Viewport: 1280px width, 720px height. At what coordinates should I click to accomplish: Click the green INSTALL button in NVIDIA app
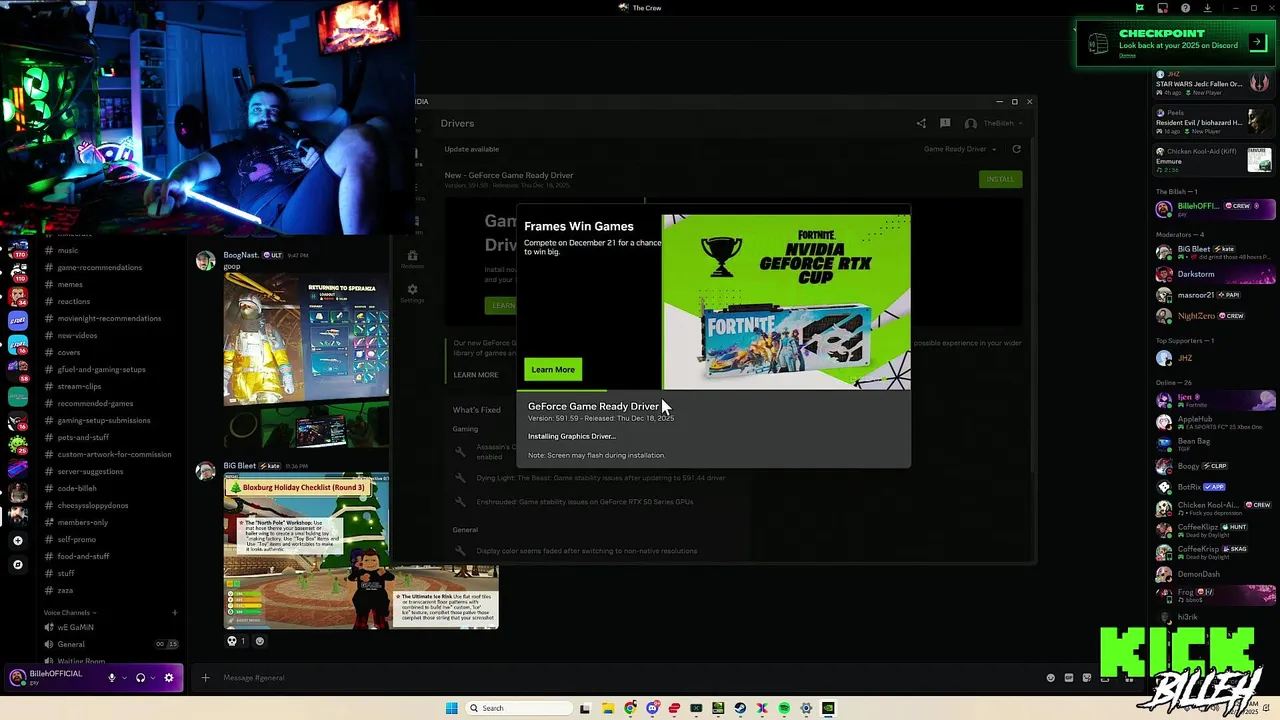(x=1000, y=179)
